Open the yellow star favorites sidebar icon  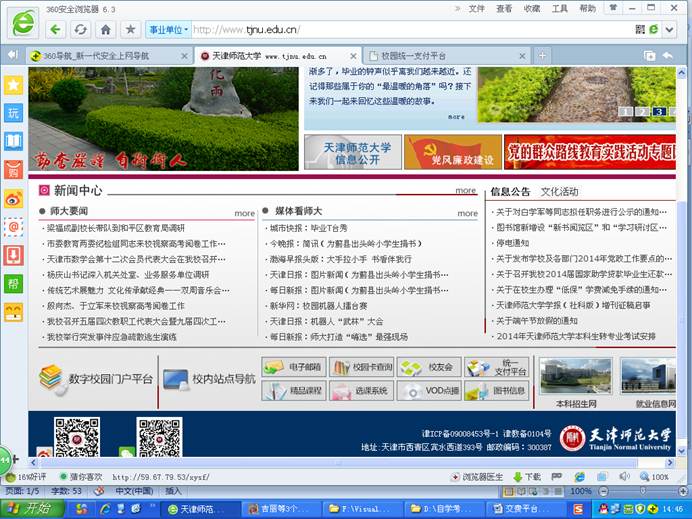coord(13,85)
